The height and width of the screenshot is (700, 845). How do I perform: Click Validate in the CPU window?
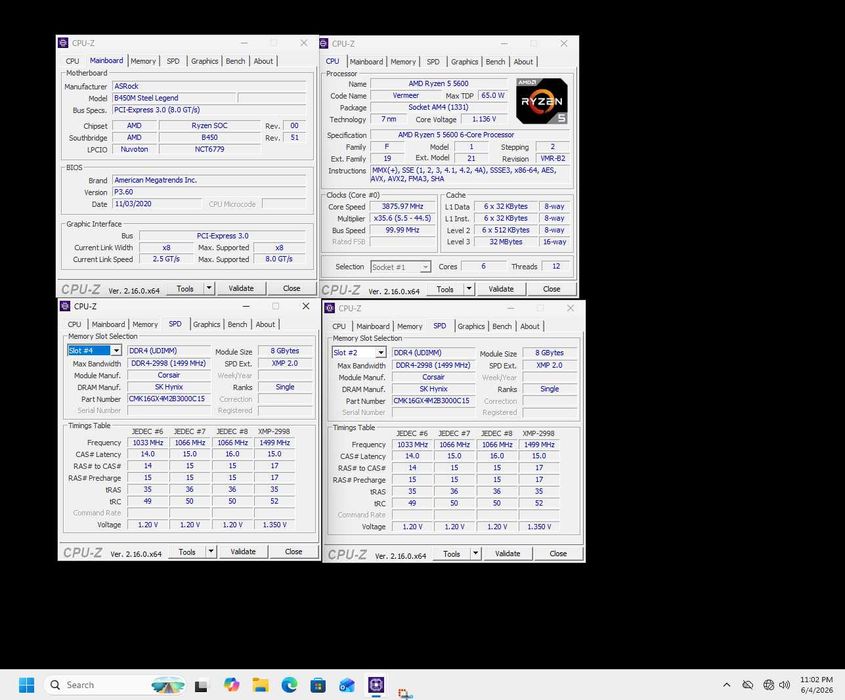coord(501,289)
